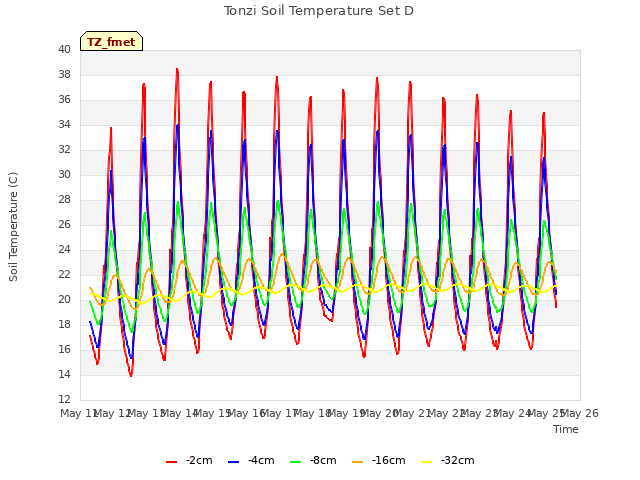The height and width of the screenshot is (480, 640).
Task: Click the yellow -32cm legend swatch
Action: tap(426, 462)
